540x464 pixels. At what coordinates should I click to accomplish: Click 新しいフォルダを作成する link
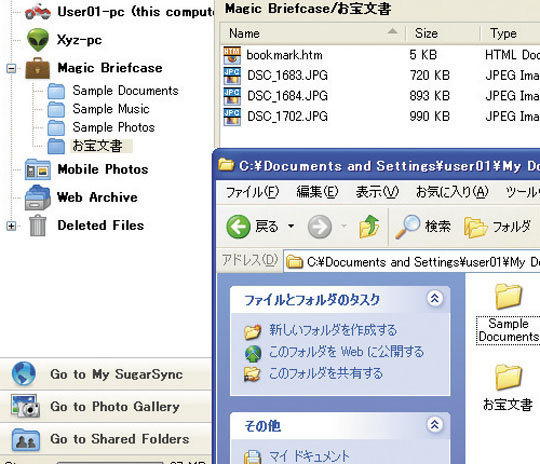tap(333, 330)
